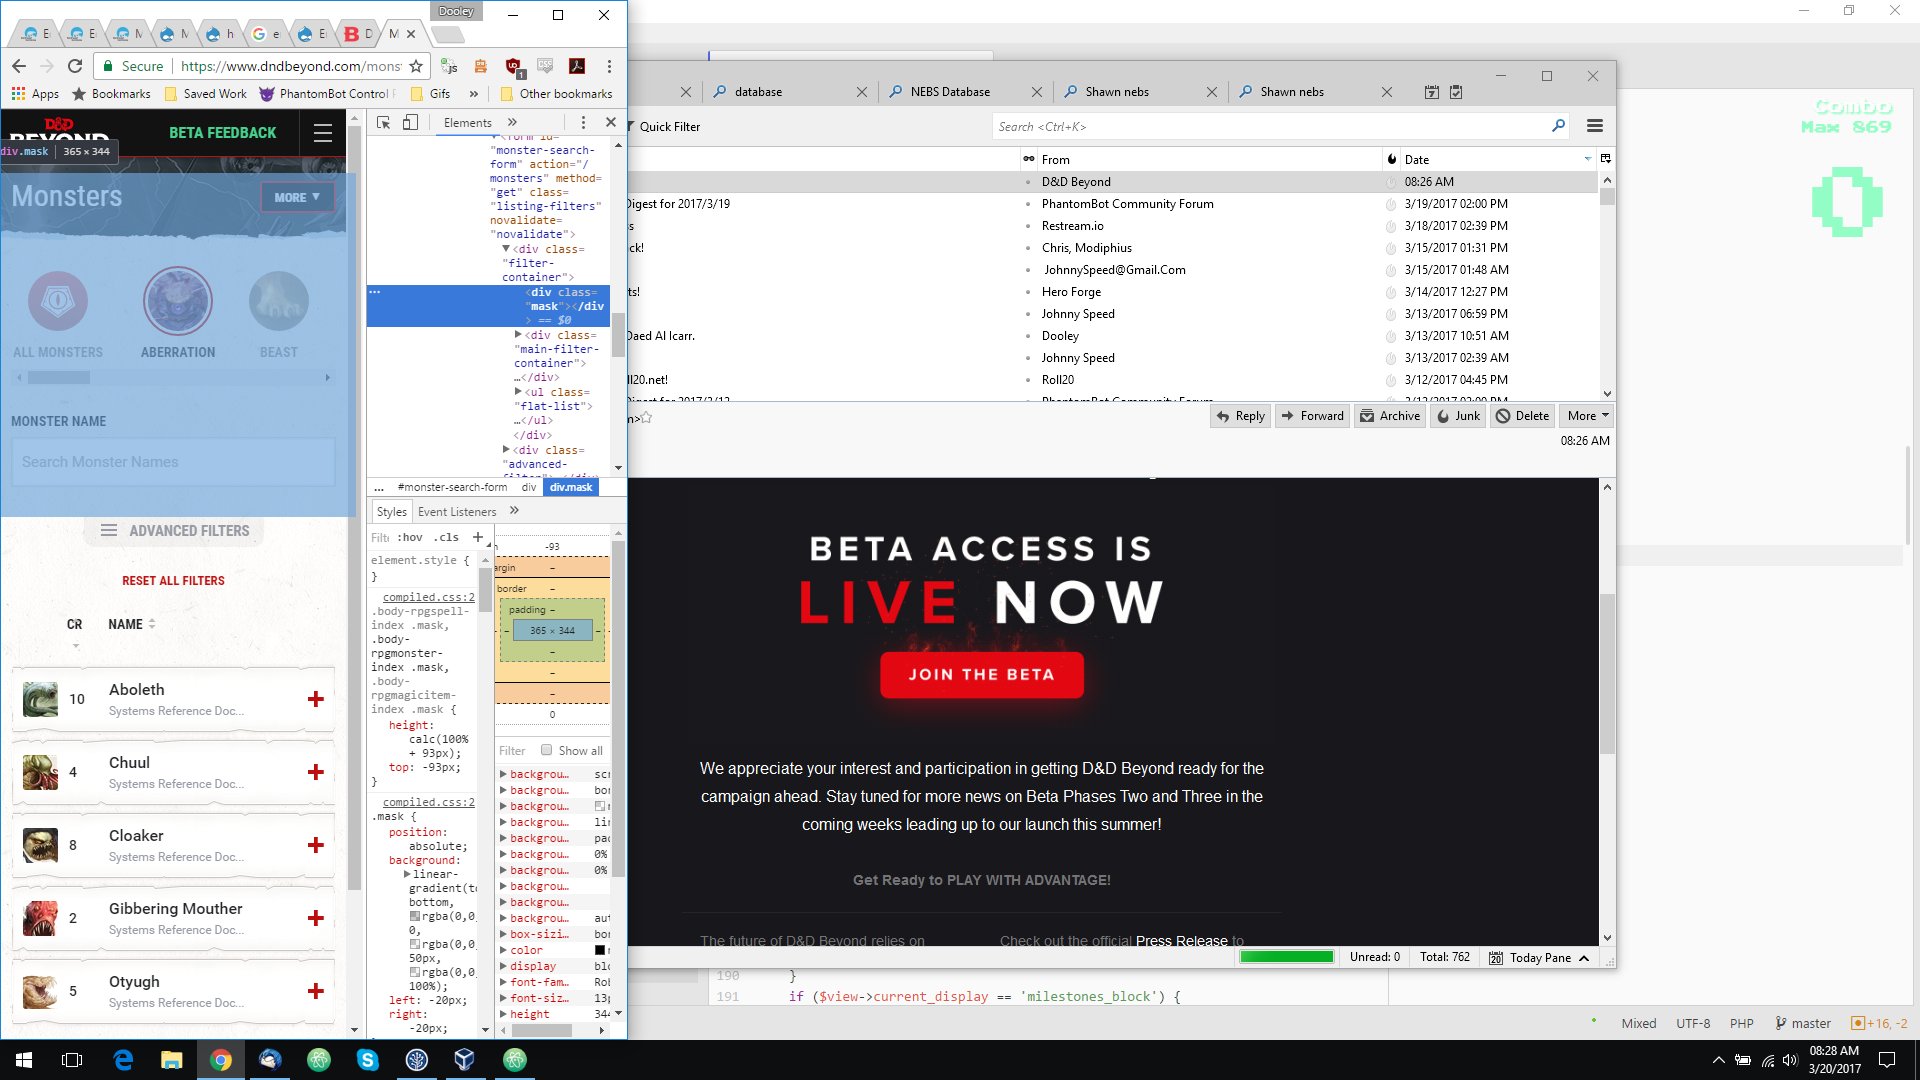Viewport: 1920px width, 1080px height.
Task: Close the DevTools panel
Action: [611, 122]
